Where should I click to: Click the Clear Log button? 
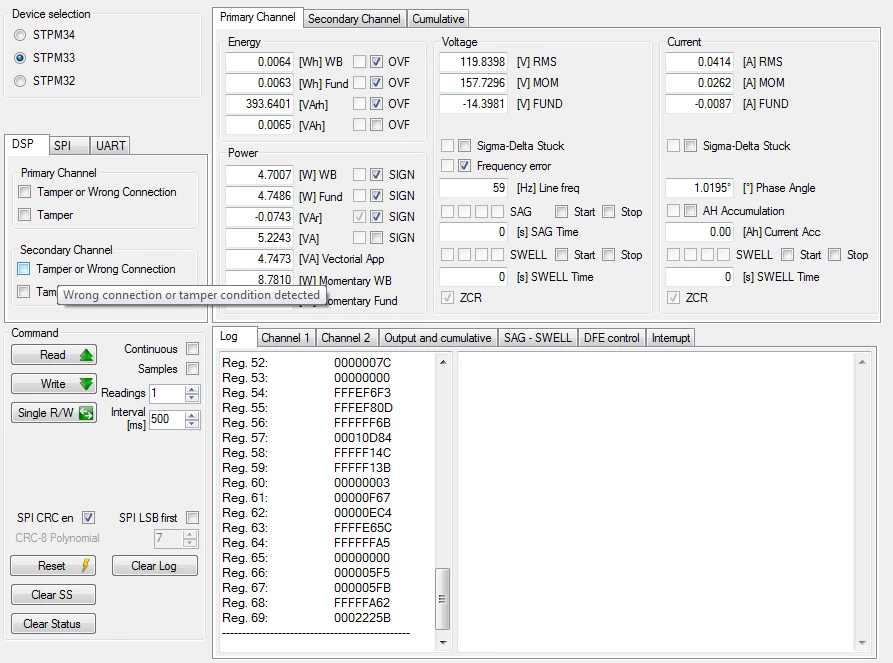coord(154,566)
